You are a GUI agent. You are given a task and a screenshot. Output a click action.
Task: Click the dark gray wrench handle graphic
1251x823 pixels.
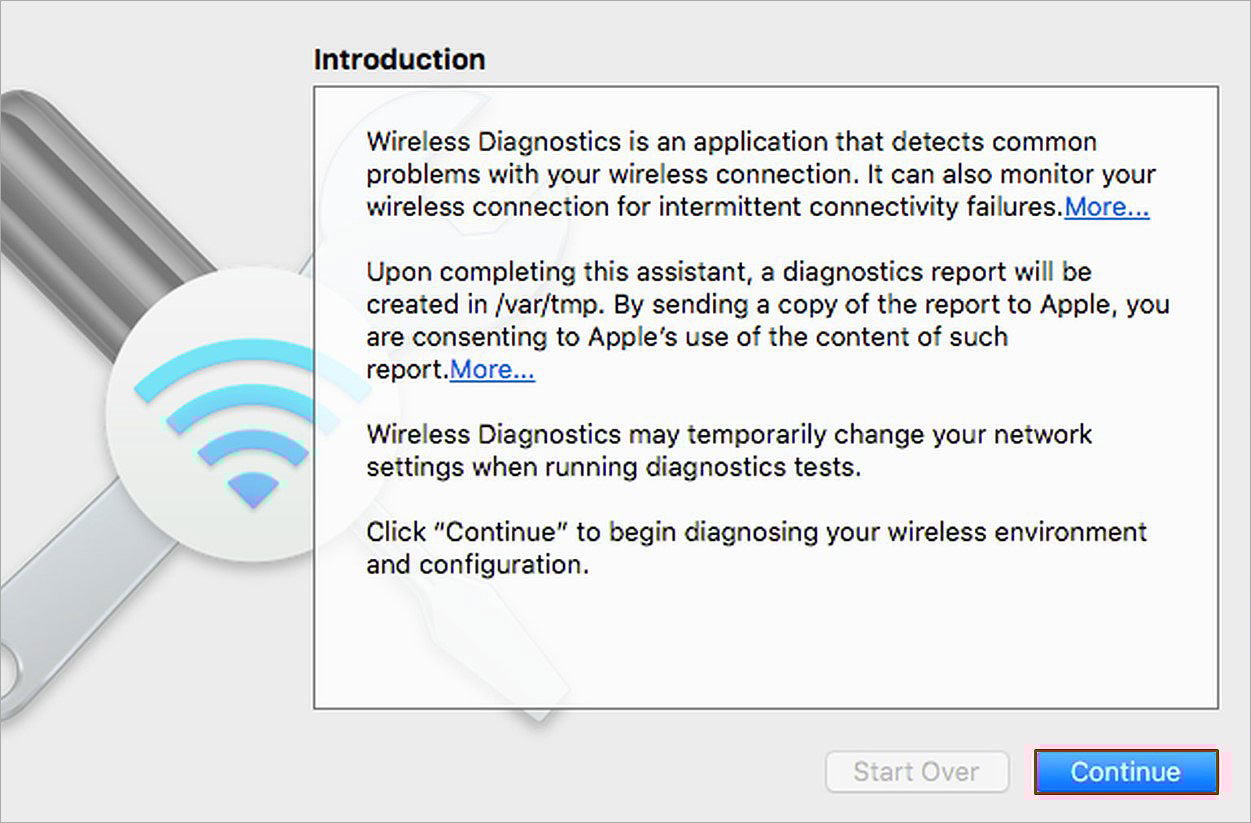[110, 210]
